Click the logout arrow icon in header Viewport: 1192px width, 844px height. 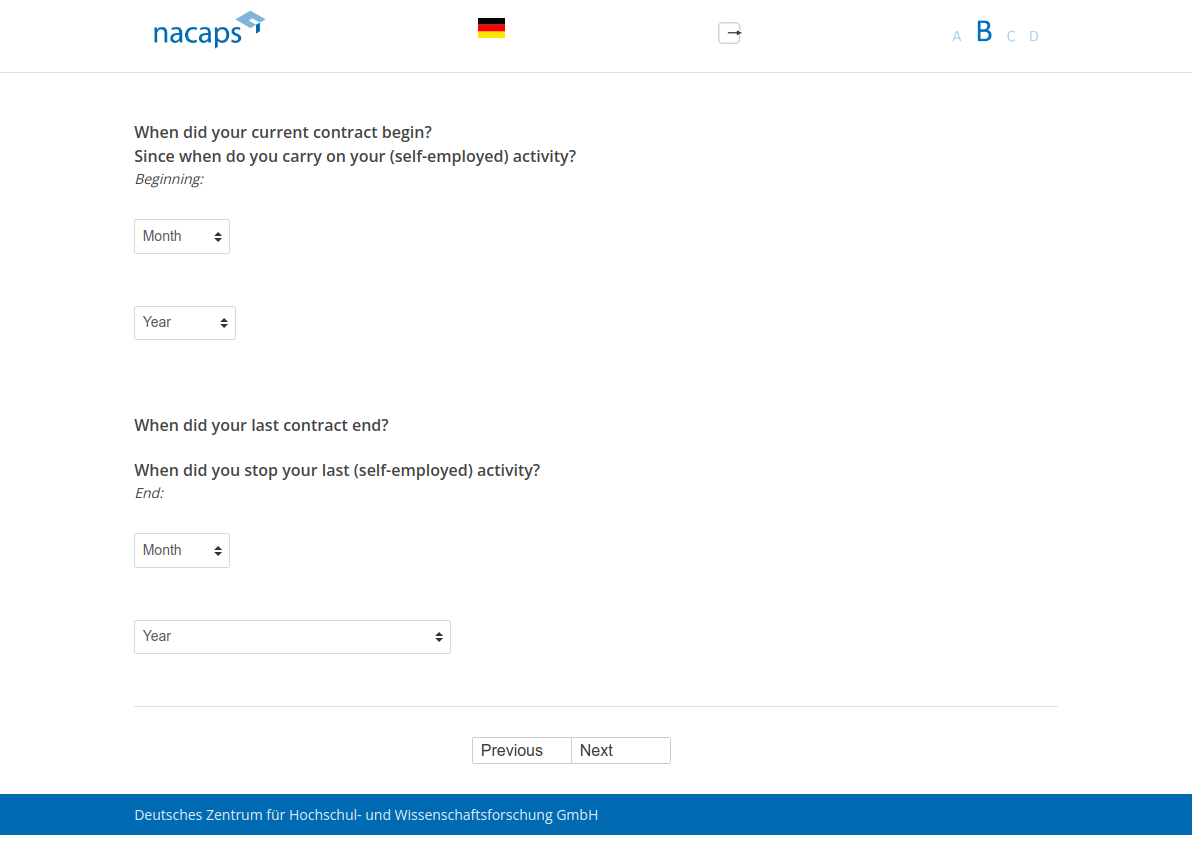tap(730, 33)
